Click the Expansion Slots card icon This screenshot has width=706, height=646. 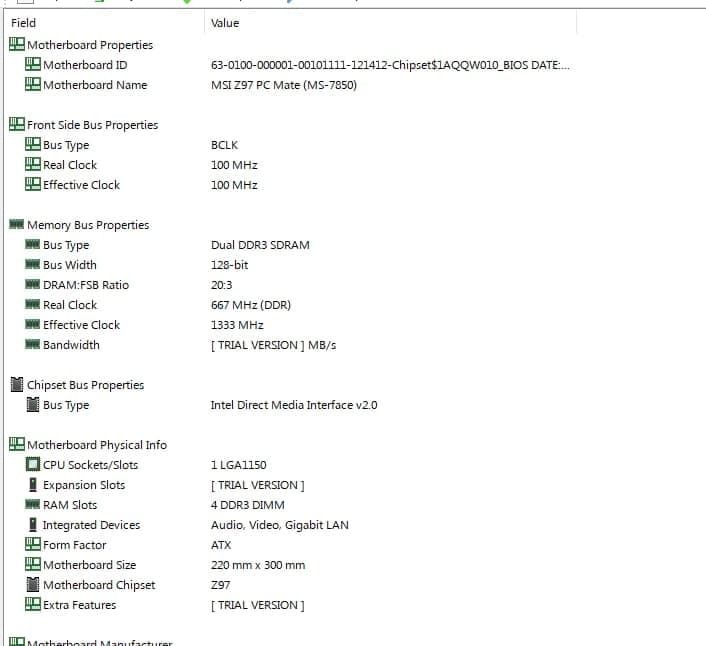[x=32, y=484]
